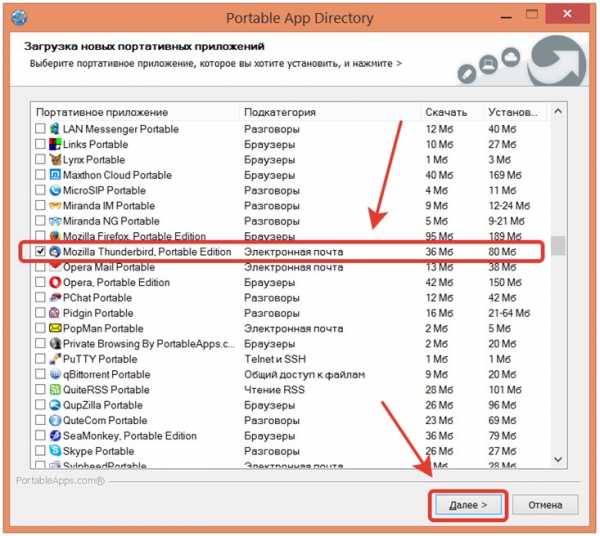The height and width of the screenshot is (536, 600).
Task: Click the title bar globe icon
Action: click(x=19, y=17)
